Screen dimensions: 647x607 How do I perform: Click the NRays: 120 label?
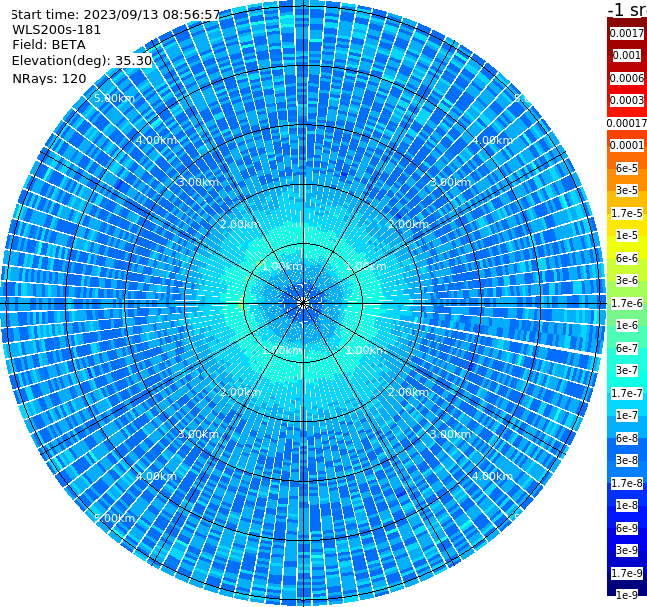[49, 78]
